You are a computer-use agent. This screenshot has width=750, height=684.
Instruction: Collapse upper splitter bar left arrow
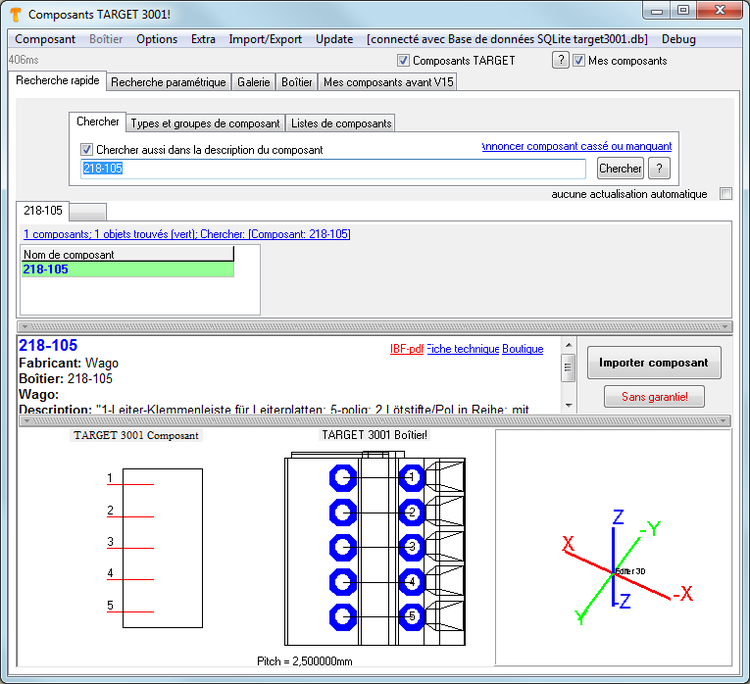click(25, 327)
